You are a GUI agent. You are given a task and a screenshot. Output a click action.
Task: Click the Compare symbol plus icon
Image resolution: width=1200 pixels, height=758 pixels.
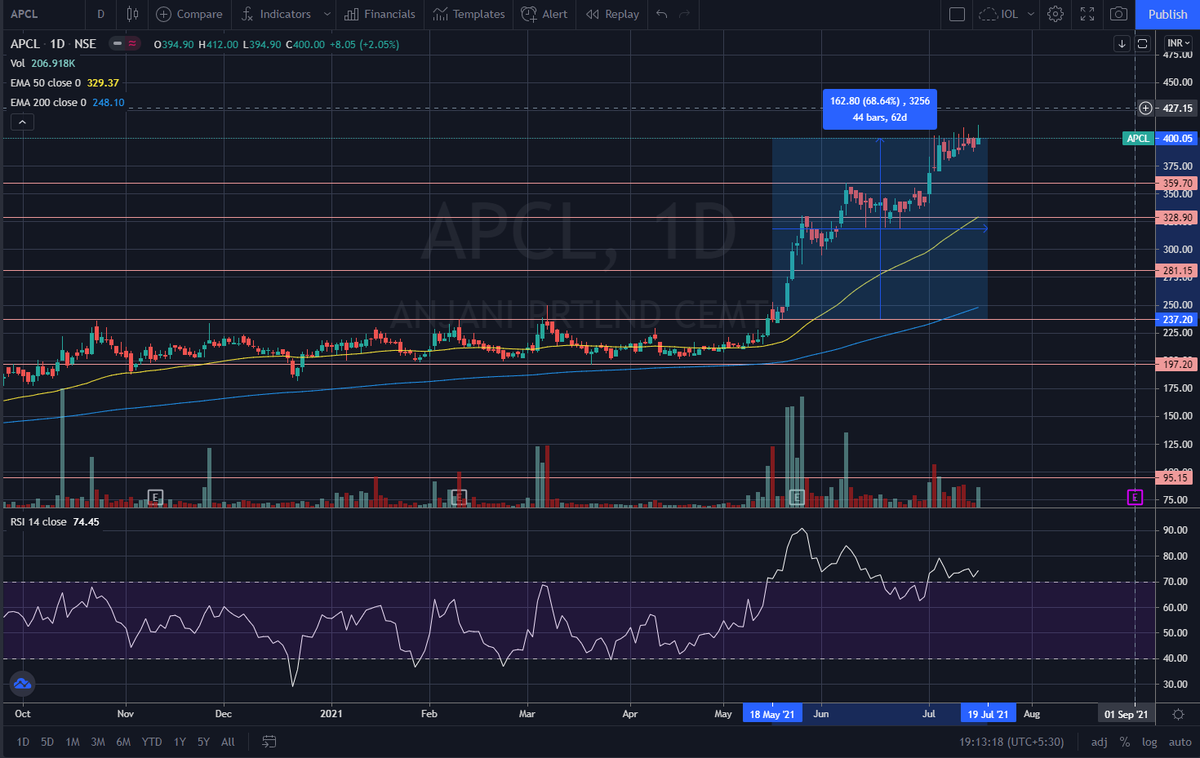[x=163, y=14]
